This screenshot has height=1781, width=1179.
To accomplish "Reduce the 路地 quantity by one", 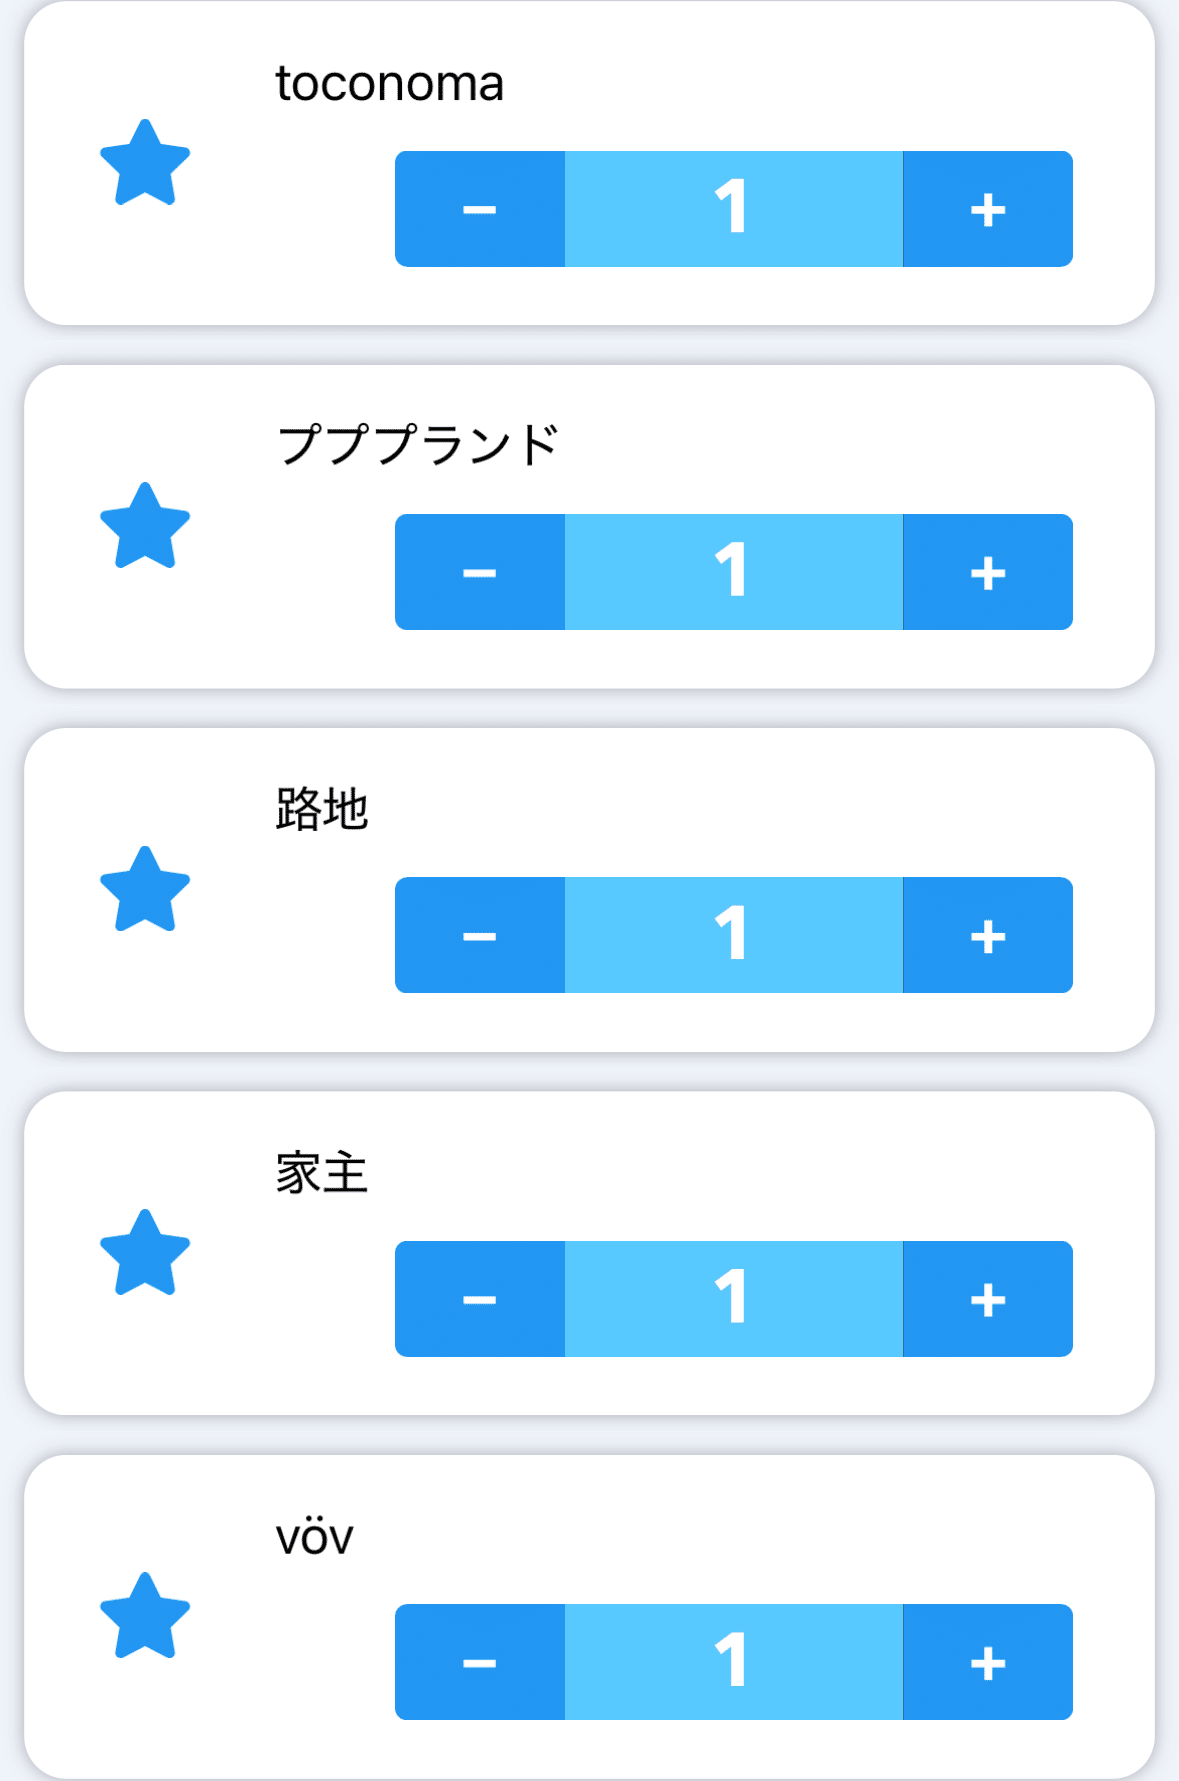I will [x=480, y=935].
